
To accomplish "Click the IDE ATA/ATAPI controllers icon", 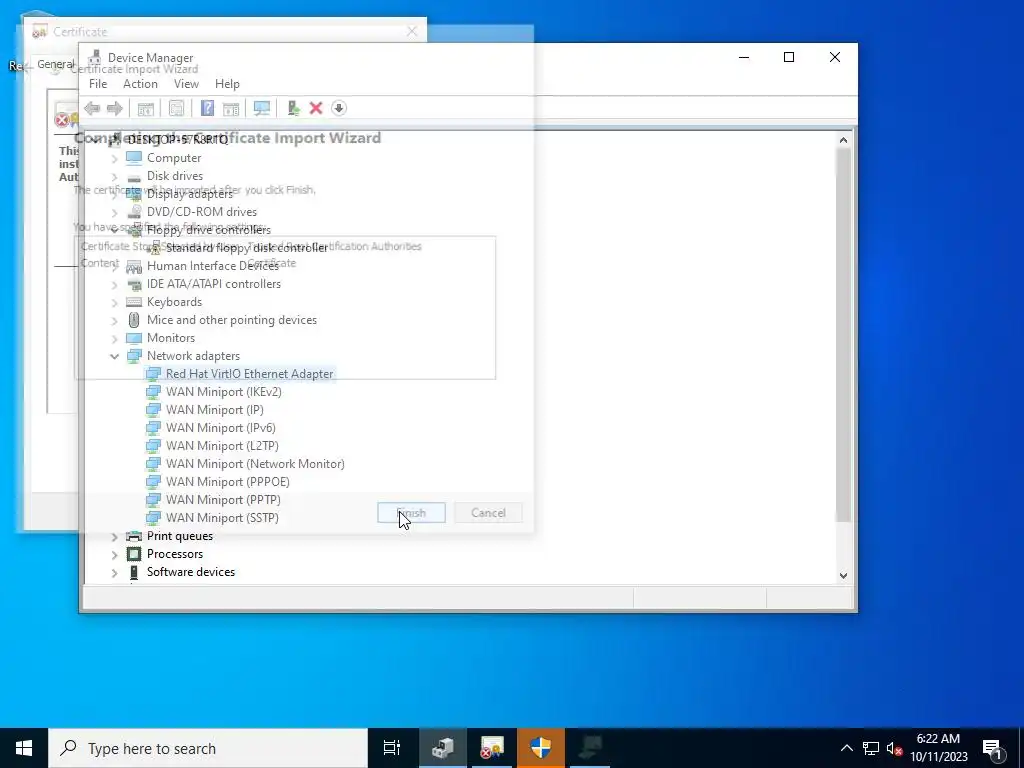I will [x=134, y=284].
